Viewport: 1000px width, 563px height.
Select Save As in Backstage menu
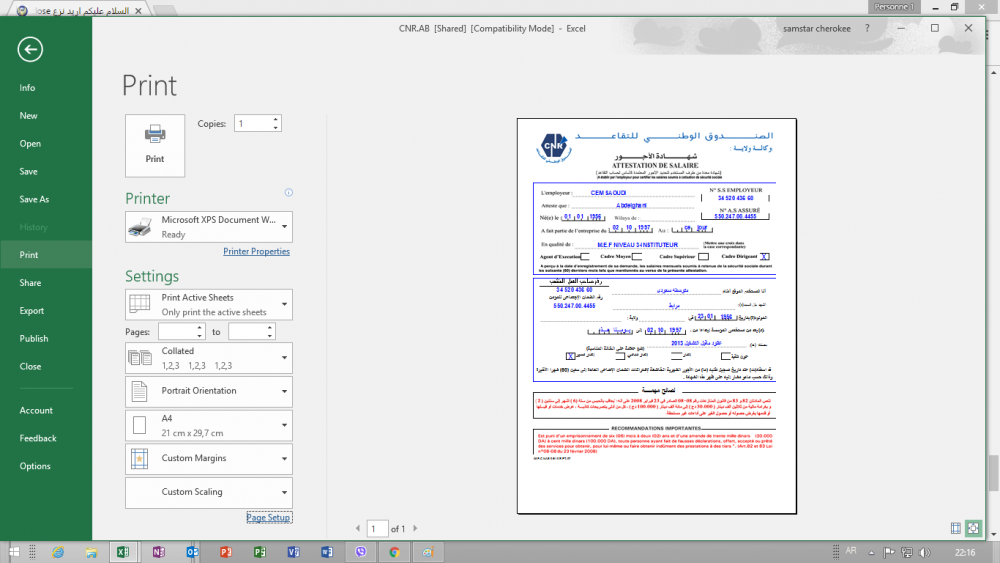tap(34, 199)
